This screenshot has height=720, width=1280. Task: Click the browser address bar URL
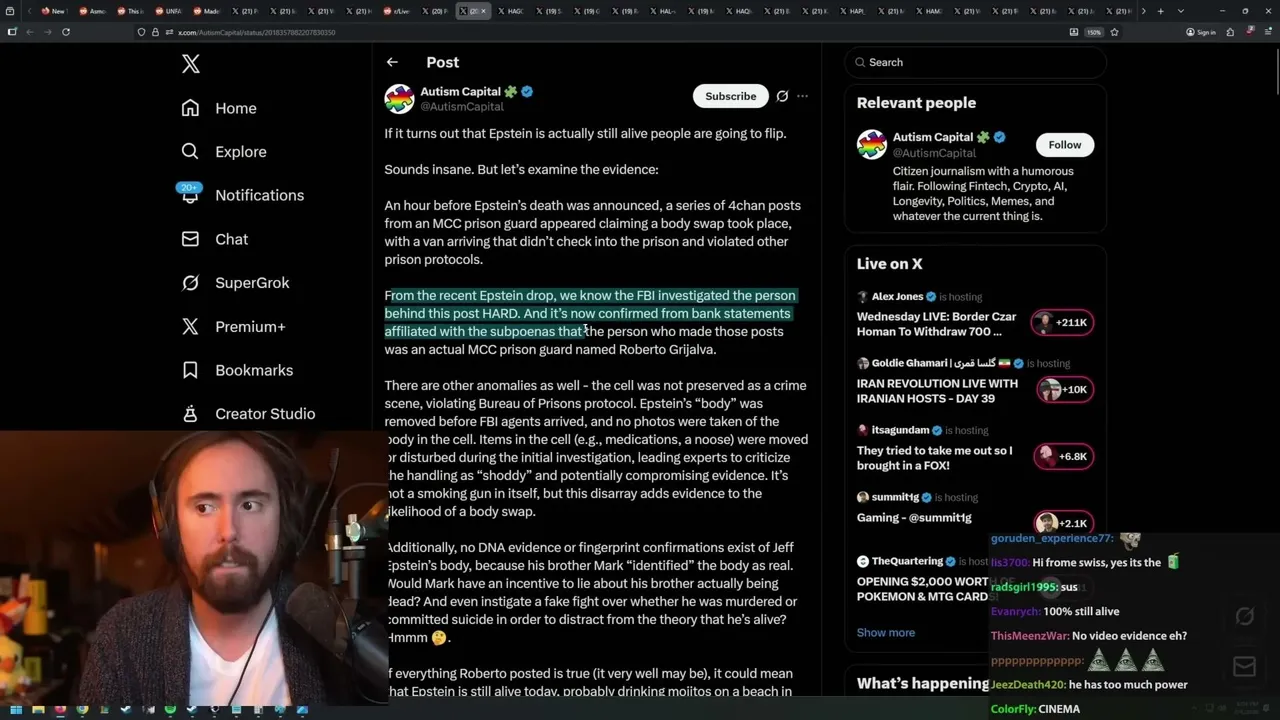(256, 32)
